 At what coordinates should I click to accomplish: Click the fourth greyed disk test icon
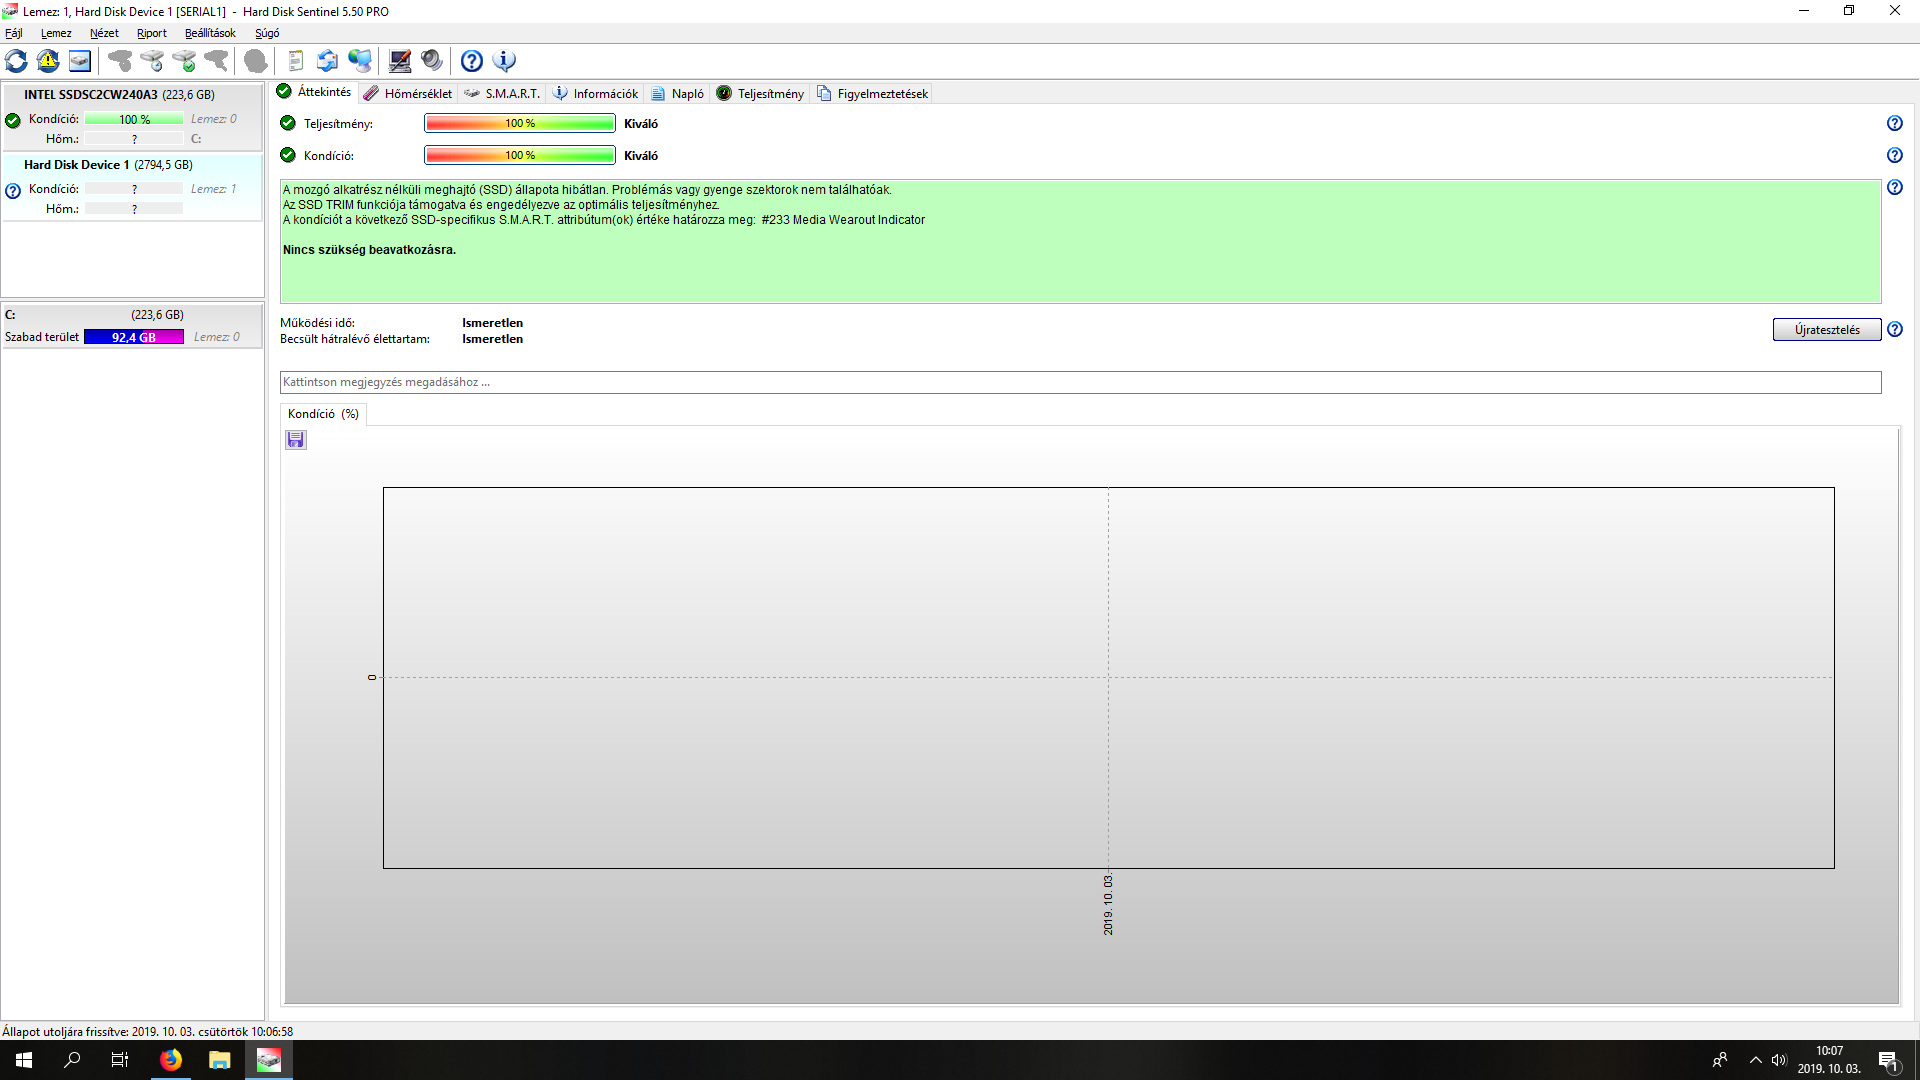[x=216, y=61]
